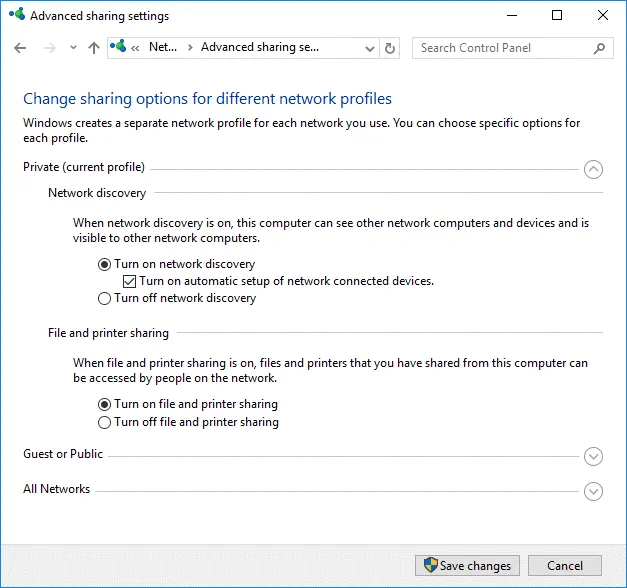This screenshot has width=627, height=588.
Task: Go up one level with Up arrow
Action: [x=94, y=48]
